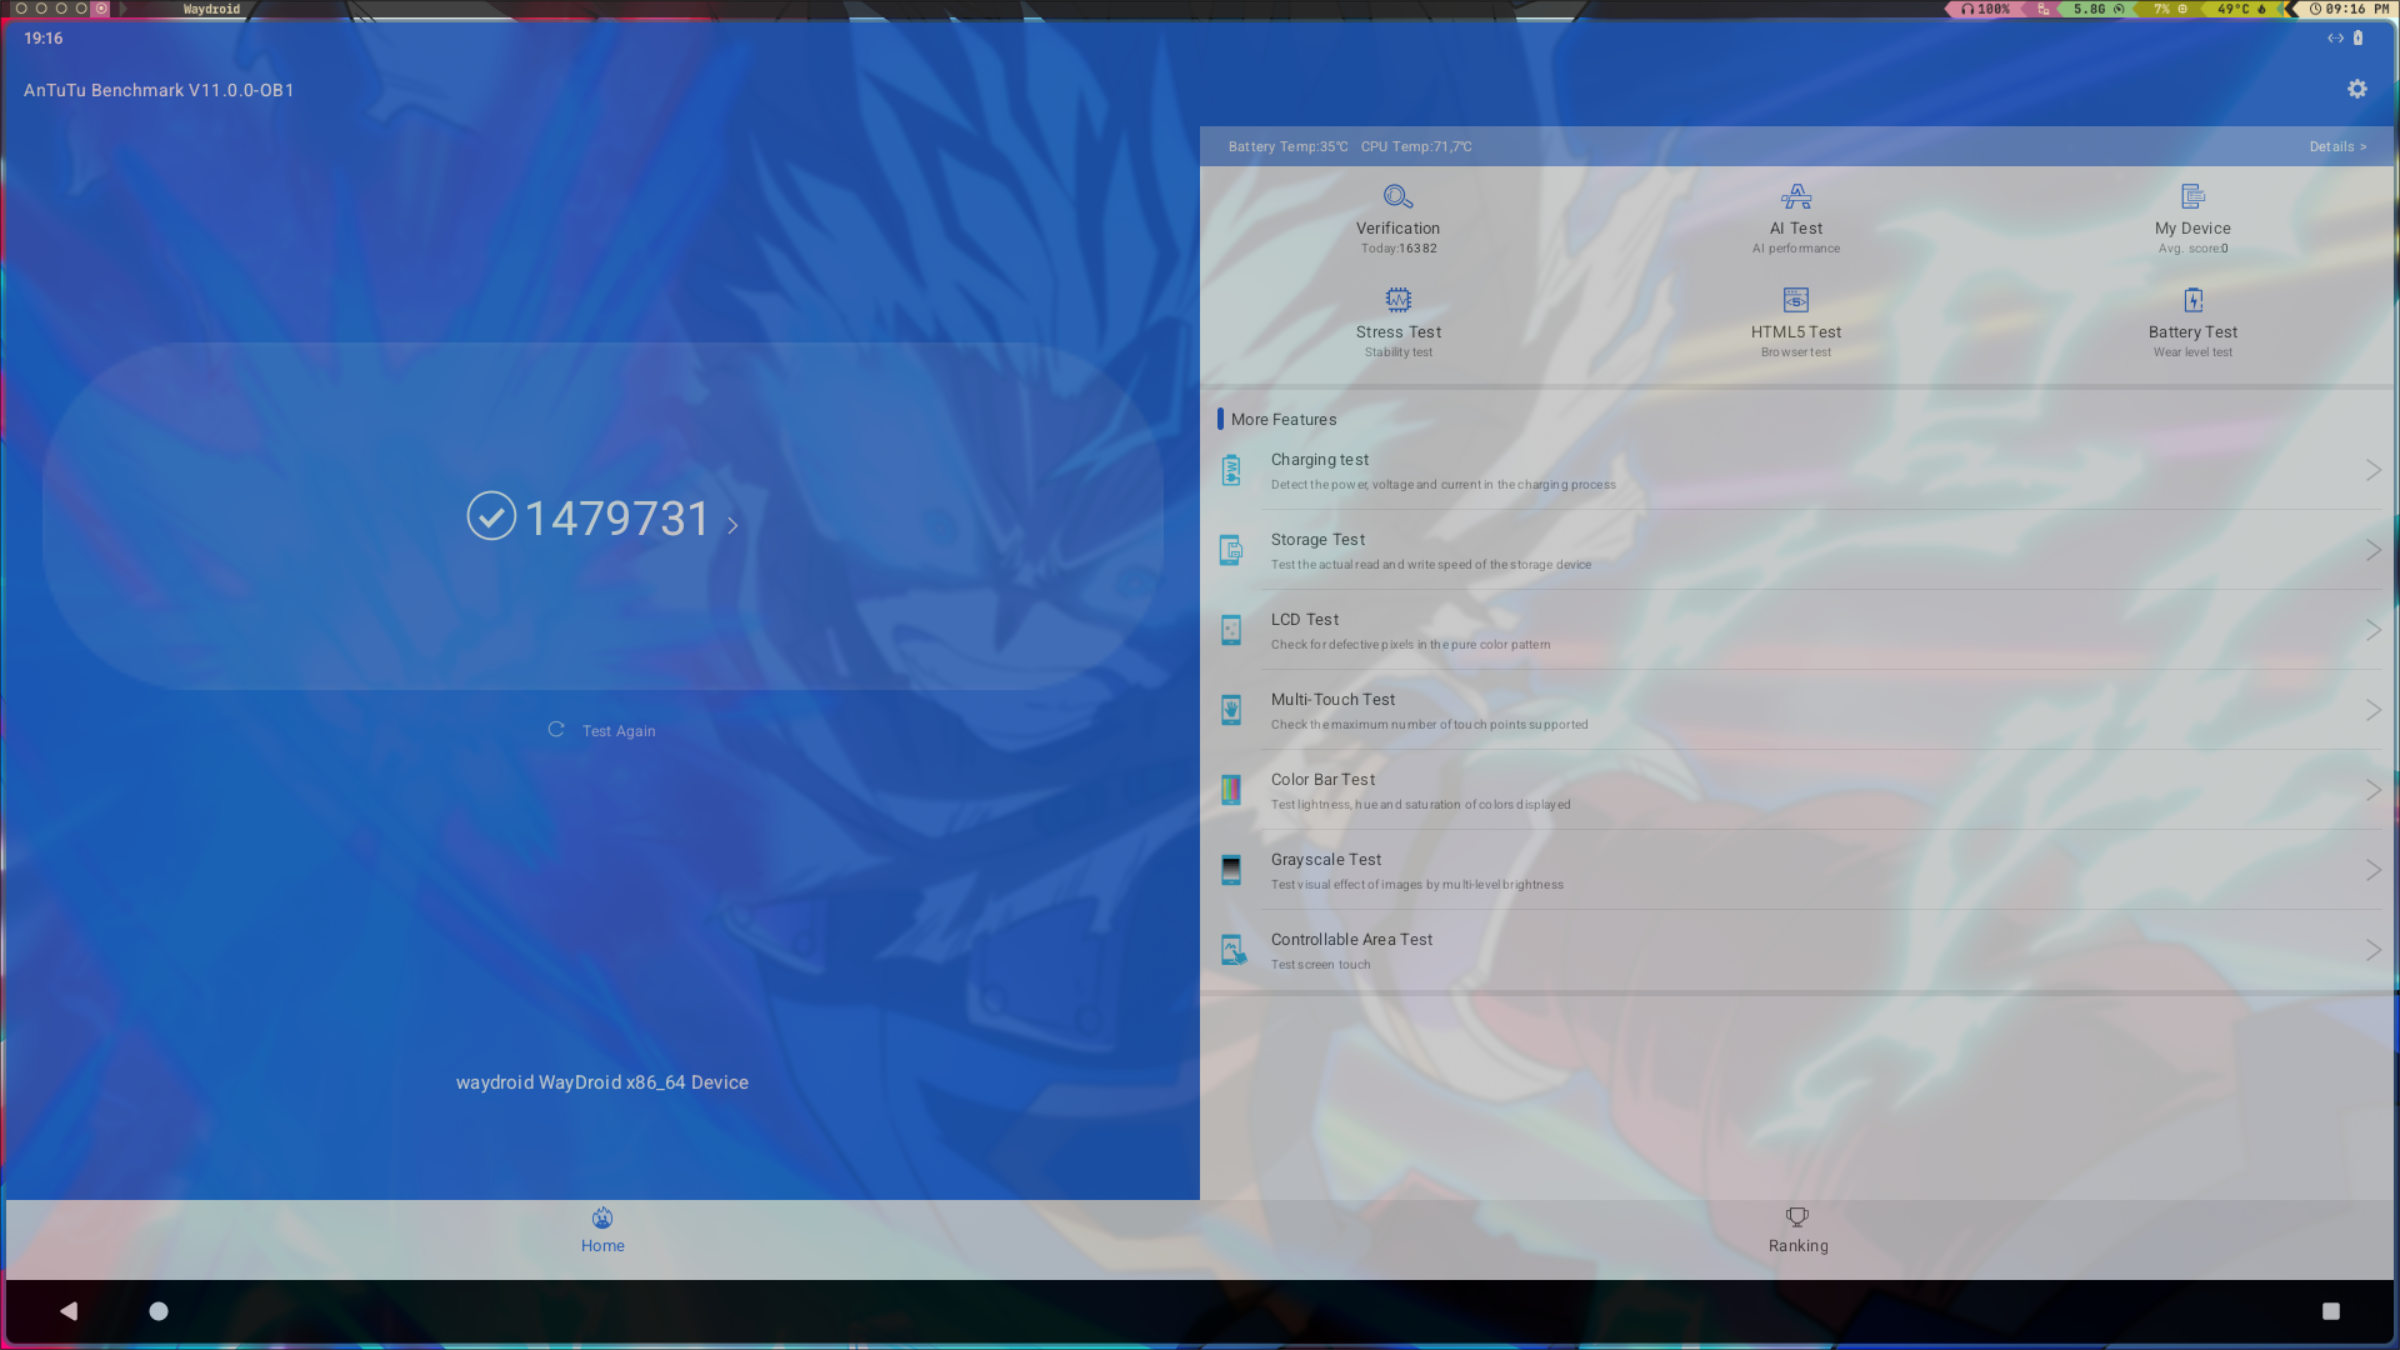This screenshot has height=1350, width=2400.
Task: Click the "Today:16382" verification count
Action: tap(1398, 249)
